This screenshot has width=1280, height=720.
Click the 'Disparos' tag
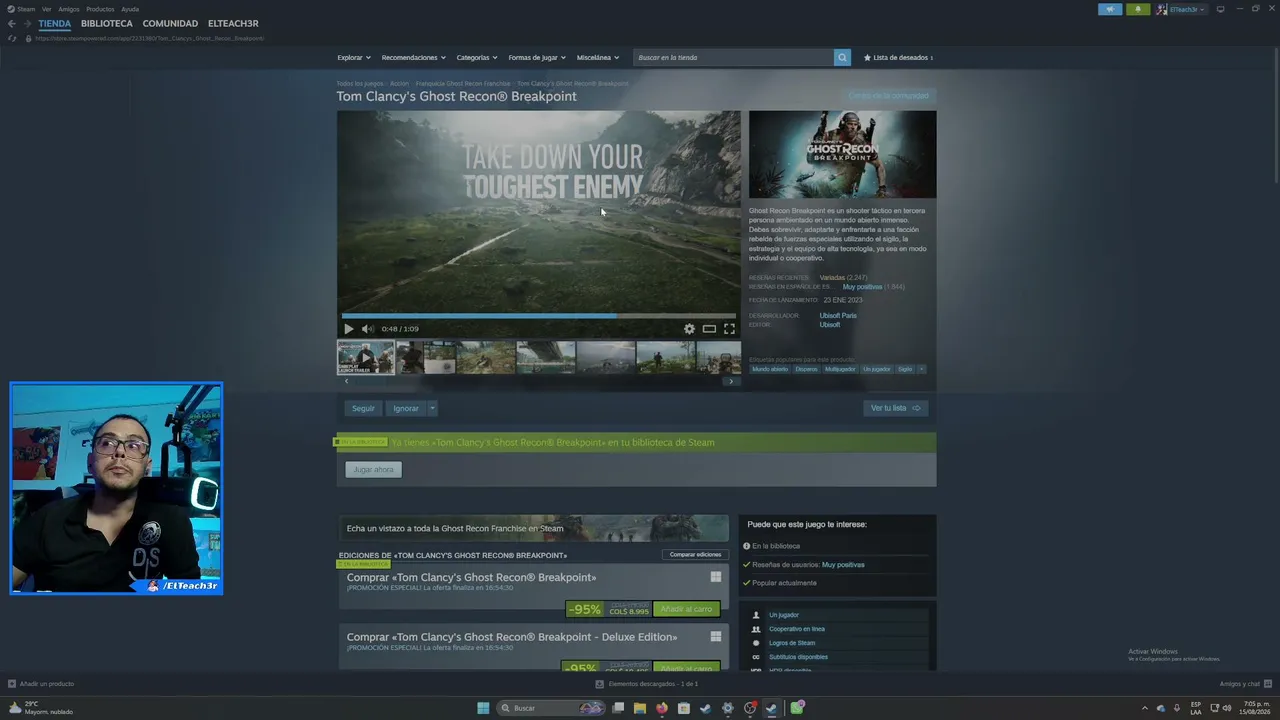tap(806, 369)
